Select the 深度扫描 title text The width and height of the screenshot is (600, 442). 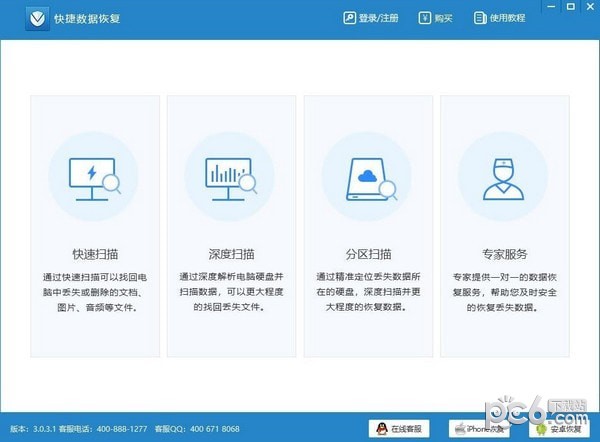[x=230, y=254]
